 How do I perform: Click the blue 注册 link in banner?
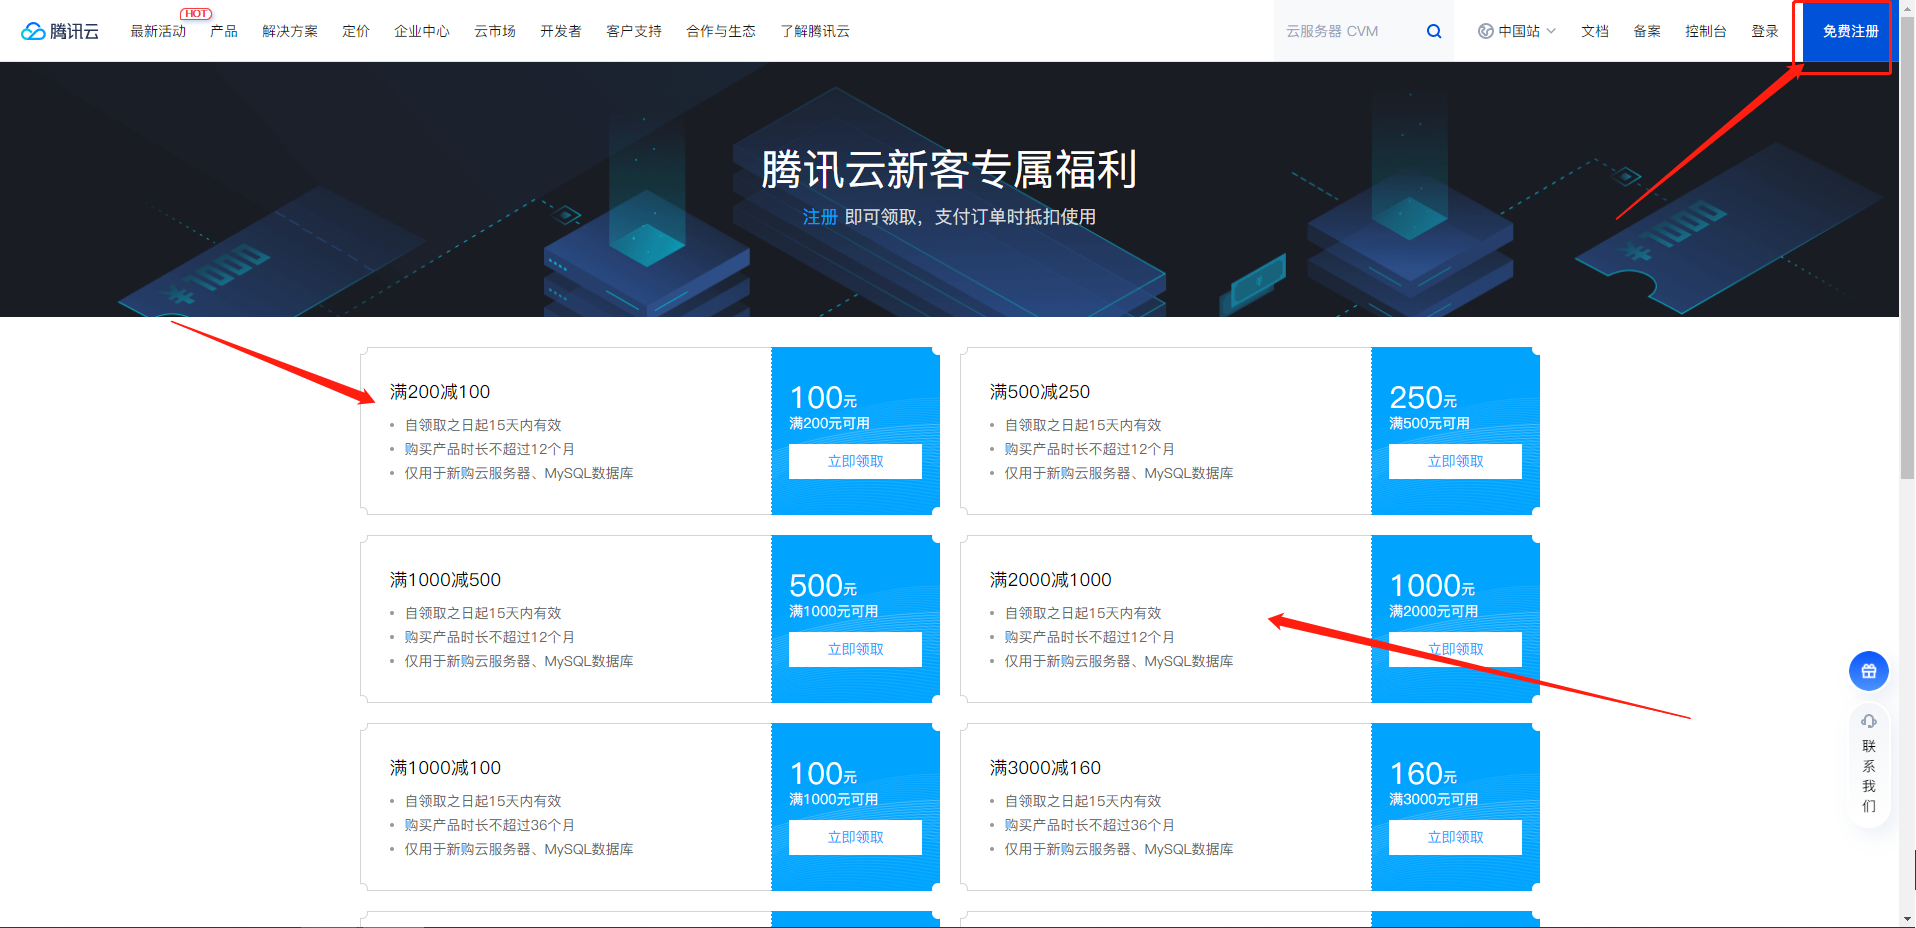[x=820, y=217]
